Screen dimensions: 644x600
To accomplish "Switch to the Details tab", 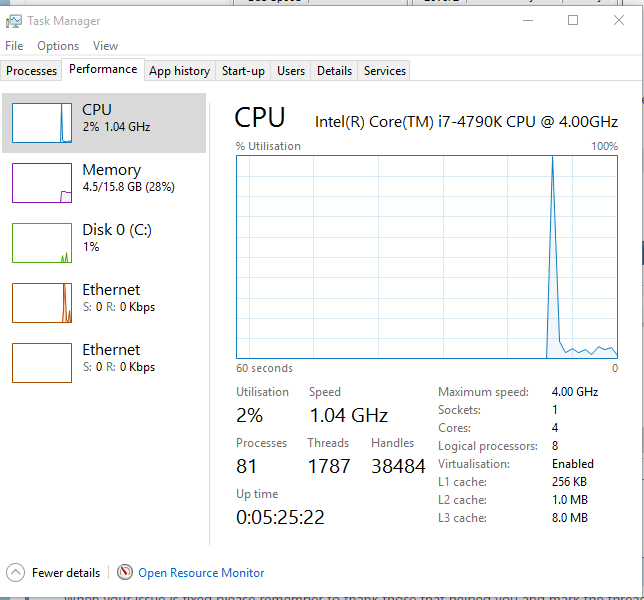I will [x=334, y=71].
